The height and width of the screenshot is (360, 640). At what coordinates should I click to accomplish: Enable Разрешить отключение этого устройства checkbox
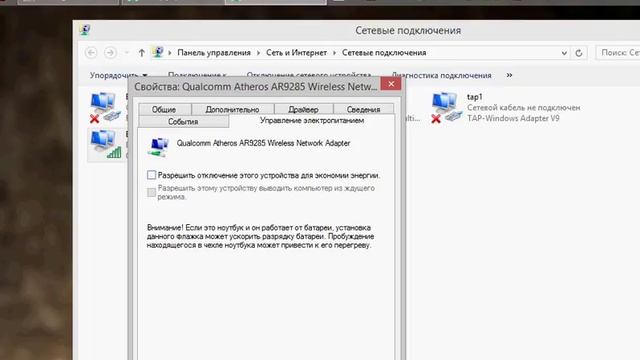pos(151,175)
